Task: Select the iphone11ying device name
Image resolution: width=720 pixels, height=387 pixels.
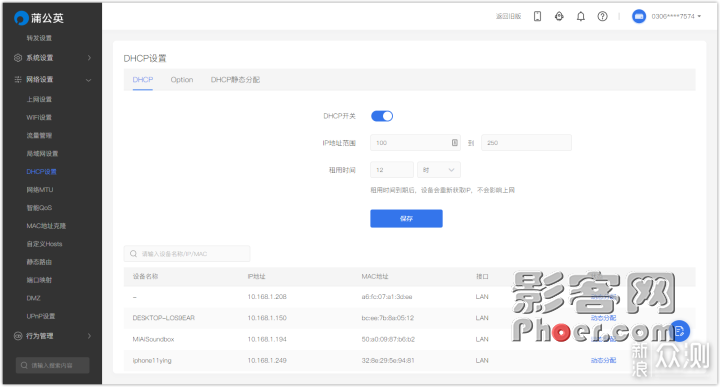Action: click(x=152, y=361)
